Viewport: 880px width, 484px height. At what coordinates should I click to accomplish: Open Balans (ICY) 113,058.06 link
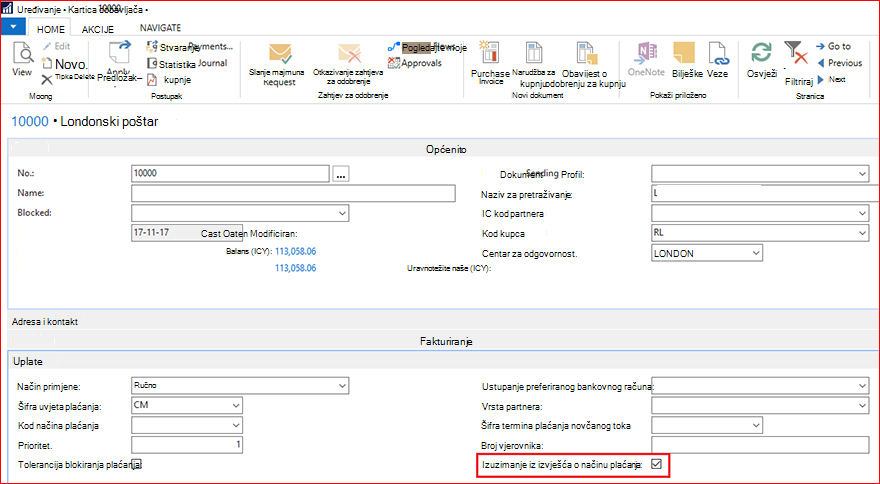tap(295, 252)
